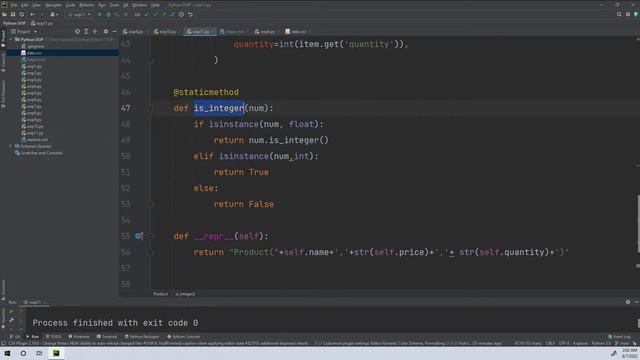The width and height of the screenshot is (640, 360).
Task: Toggle the TODO tool window button
Action: coord(53,337)
